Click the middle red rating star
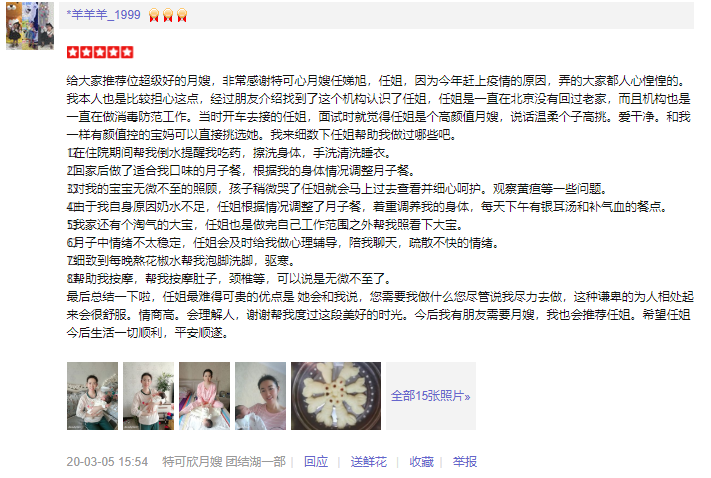711x478 pixels. (100, 52)
